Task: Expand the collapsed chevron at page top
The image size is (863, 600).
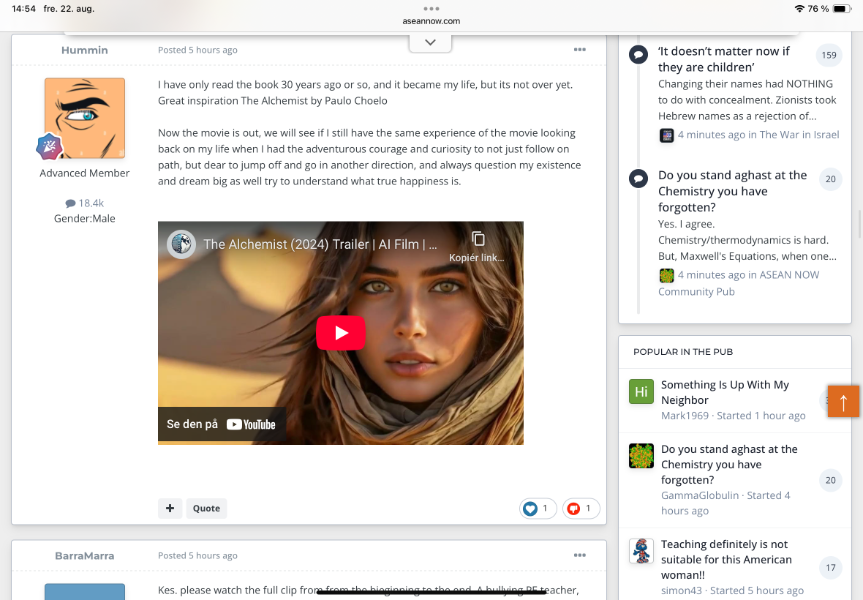Action: click(430, 42)
